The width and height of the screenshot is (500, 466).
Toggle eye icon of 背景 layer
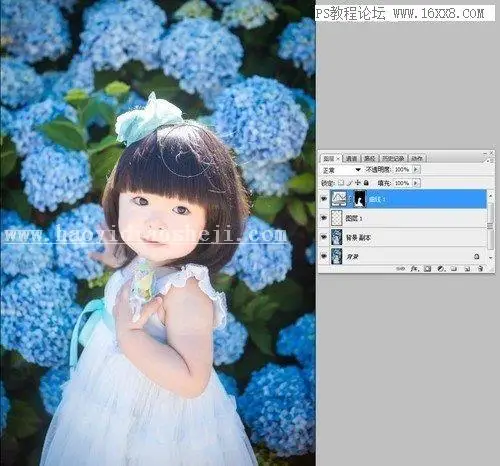324,256
